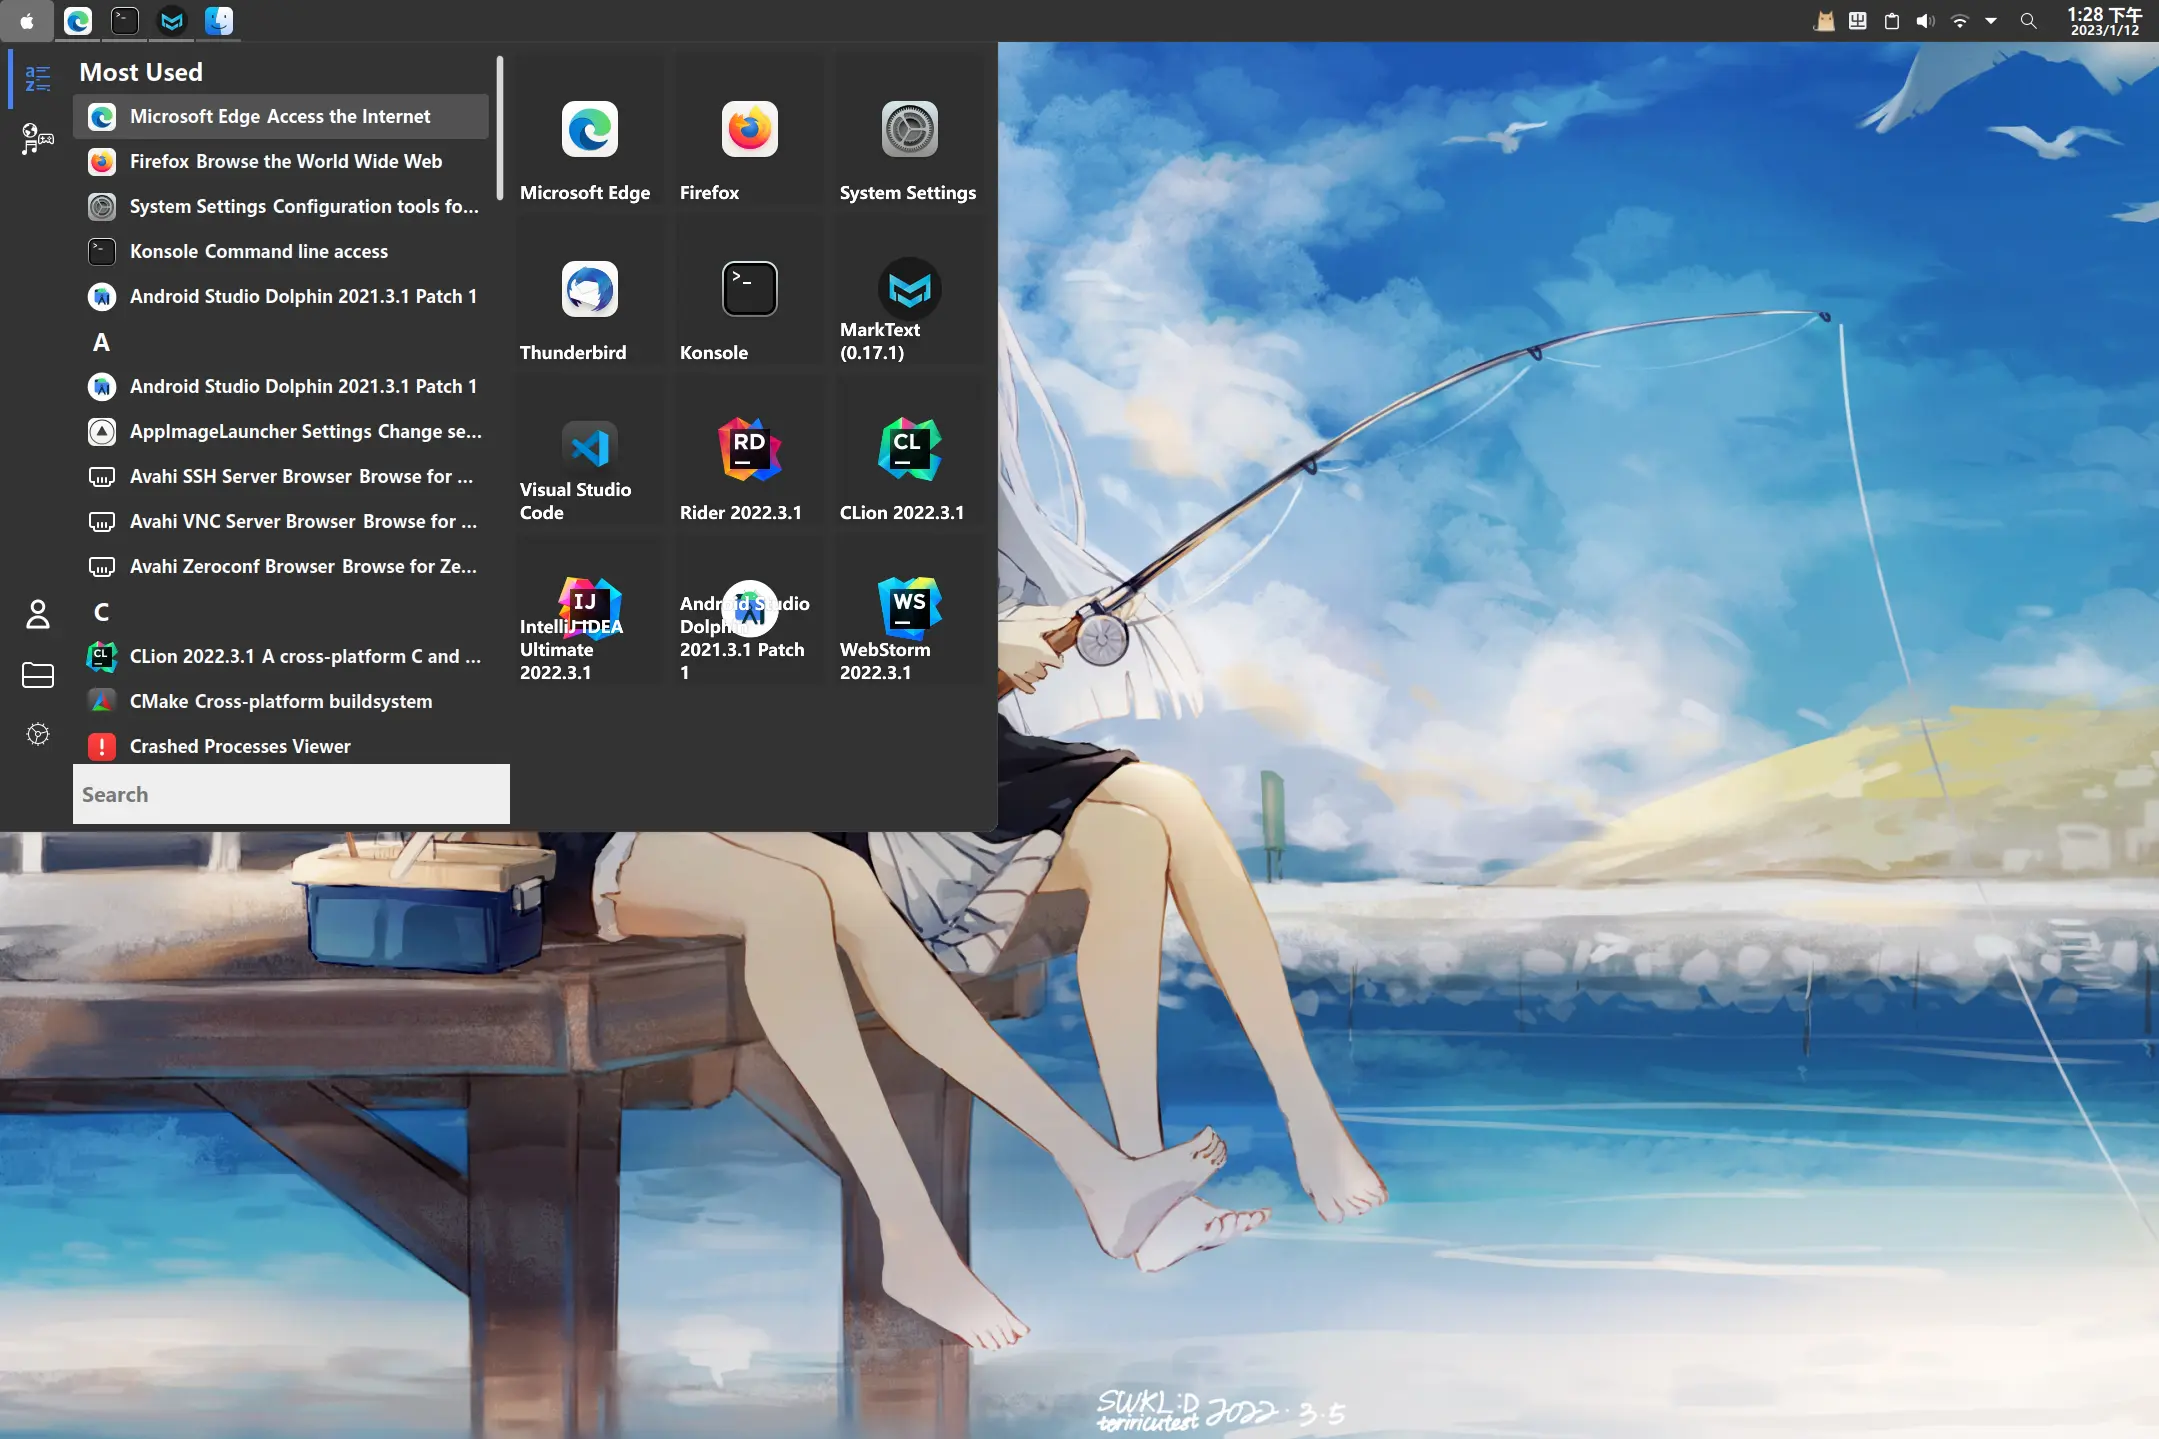
Task: Open the Firefox tile in the grid
Action: tap(749, 131)
